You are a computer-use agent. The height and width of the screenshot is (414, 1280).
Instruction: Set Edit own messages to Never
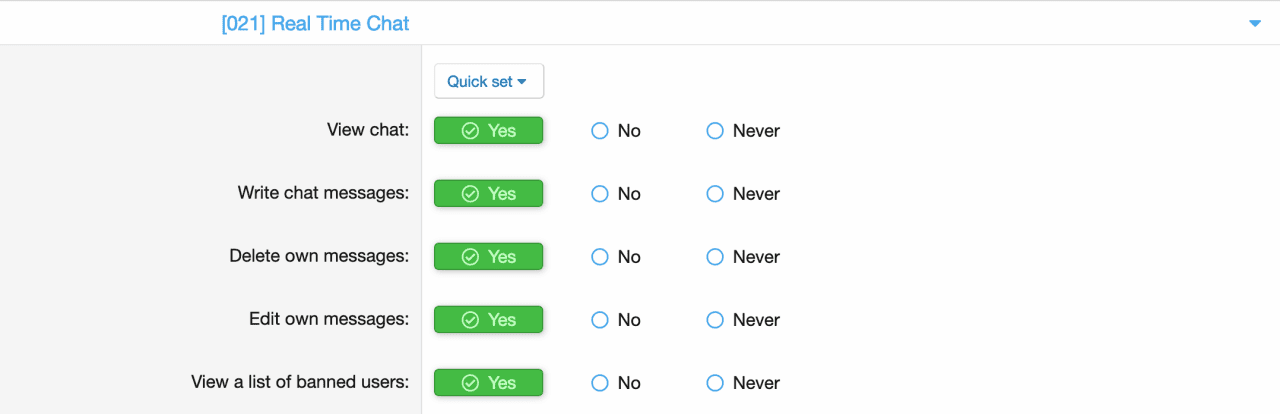tap(715, 320)
